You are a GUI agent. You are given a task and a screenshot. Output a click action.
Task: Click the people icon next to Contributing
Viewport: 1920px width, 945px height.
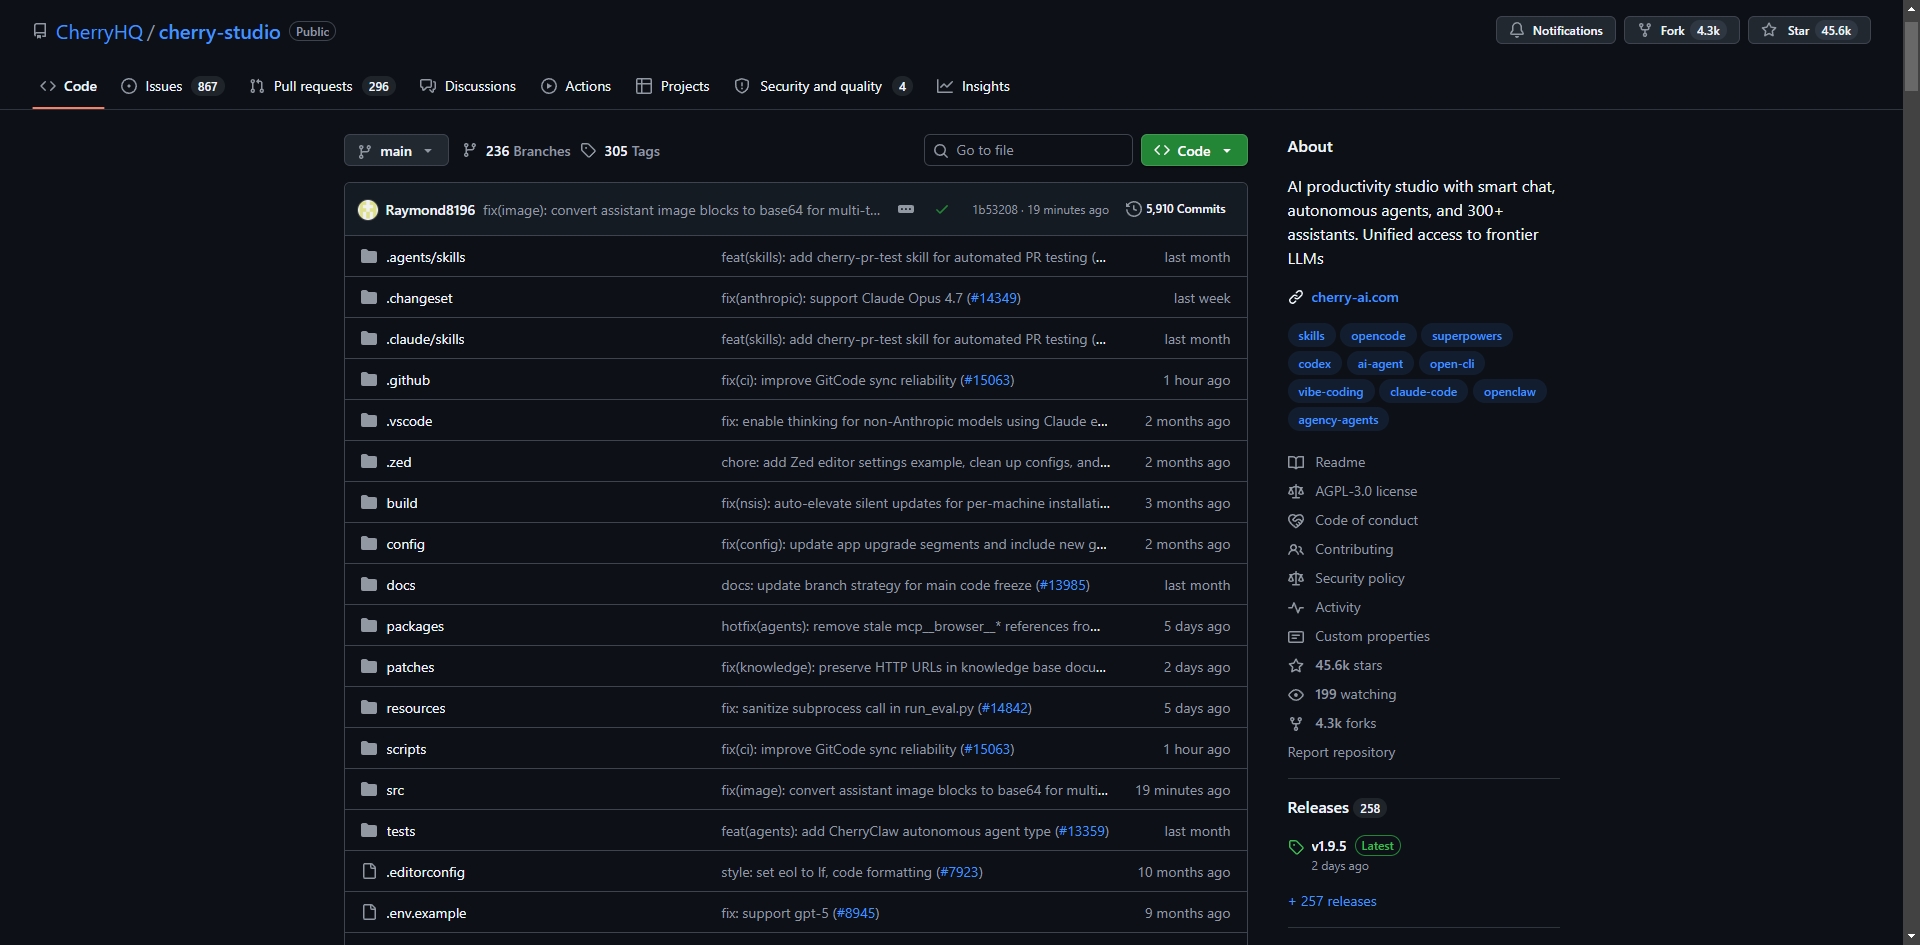1296,549
